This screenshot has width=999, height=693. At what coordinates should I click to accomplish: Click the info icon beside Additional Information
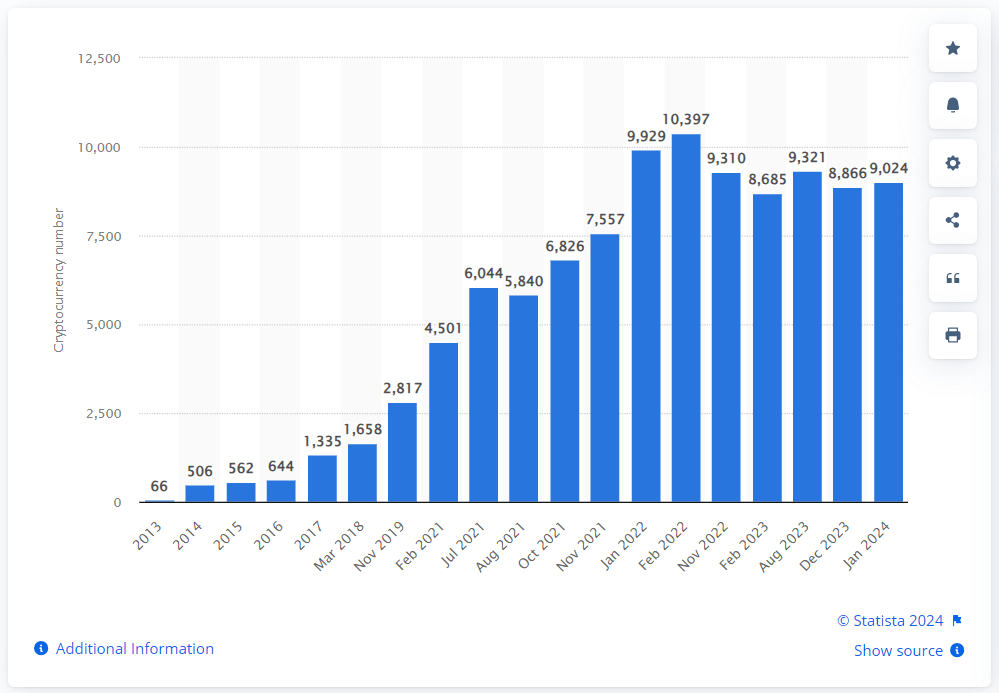pyautogui.click(x=41, y=649)
